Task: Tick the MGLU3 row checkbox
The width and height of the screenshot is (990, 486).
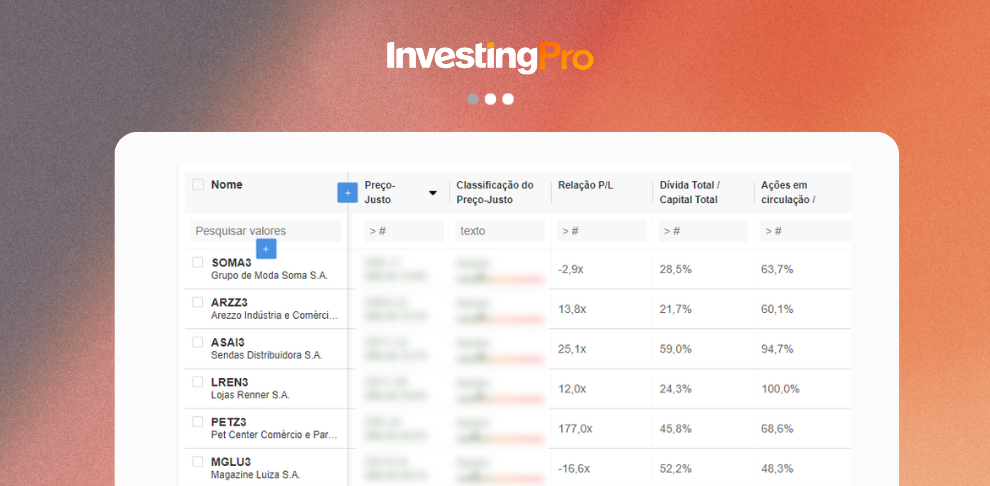Action: click(x=198, y=461)
